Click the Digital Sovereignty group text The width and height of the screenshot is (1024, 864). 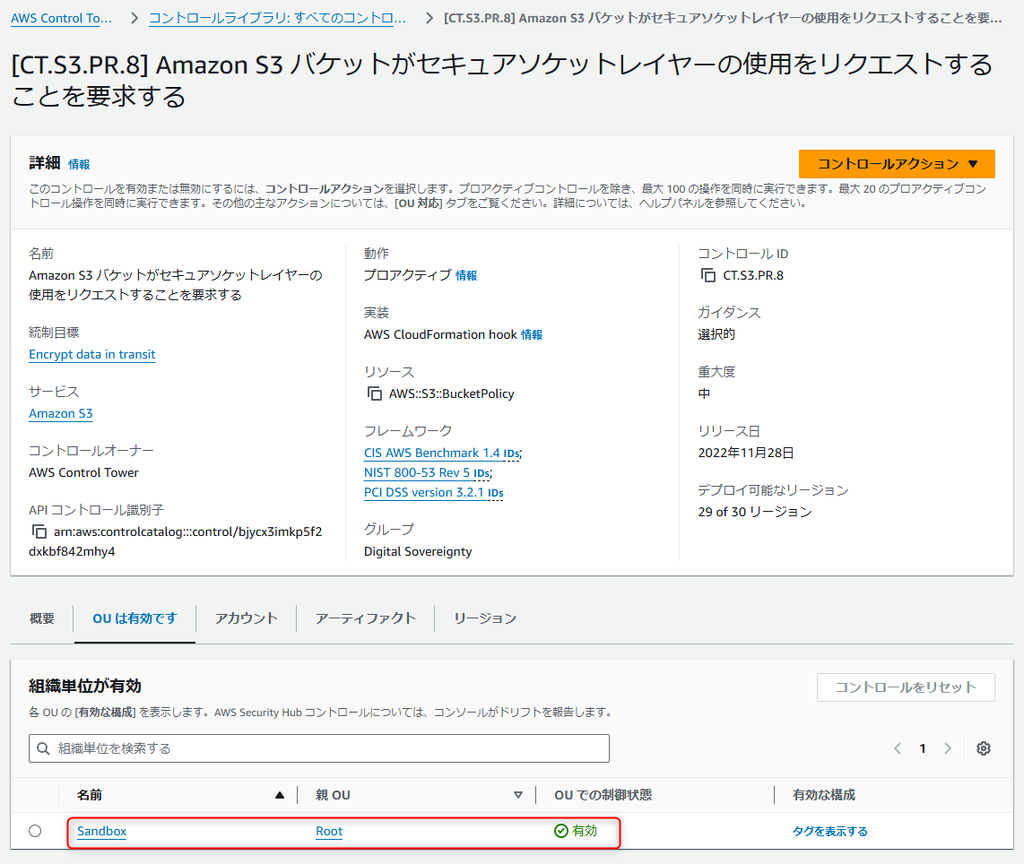418,551
